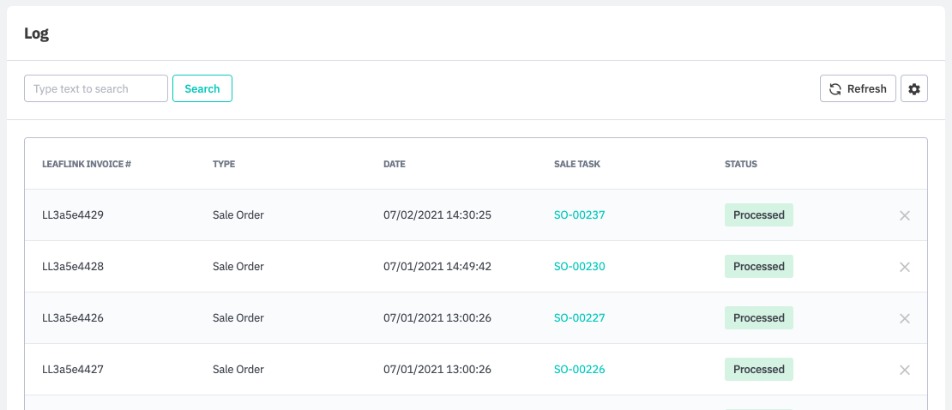The image size is (952, 410).
Task: Open the SO-00227 sale order link
Action: (x=579, y=318)
